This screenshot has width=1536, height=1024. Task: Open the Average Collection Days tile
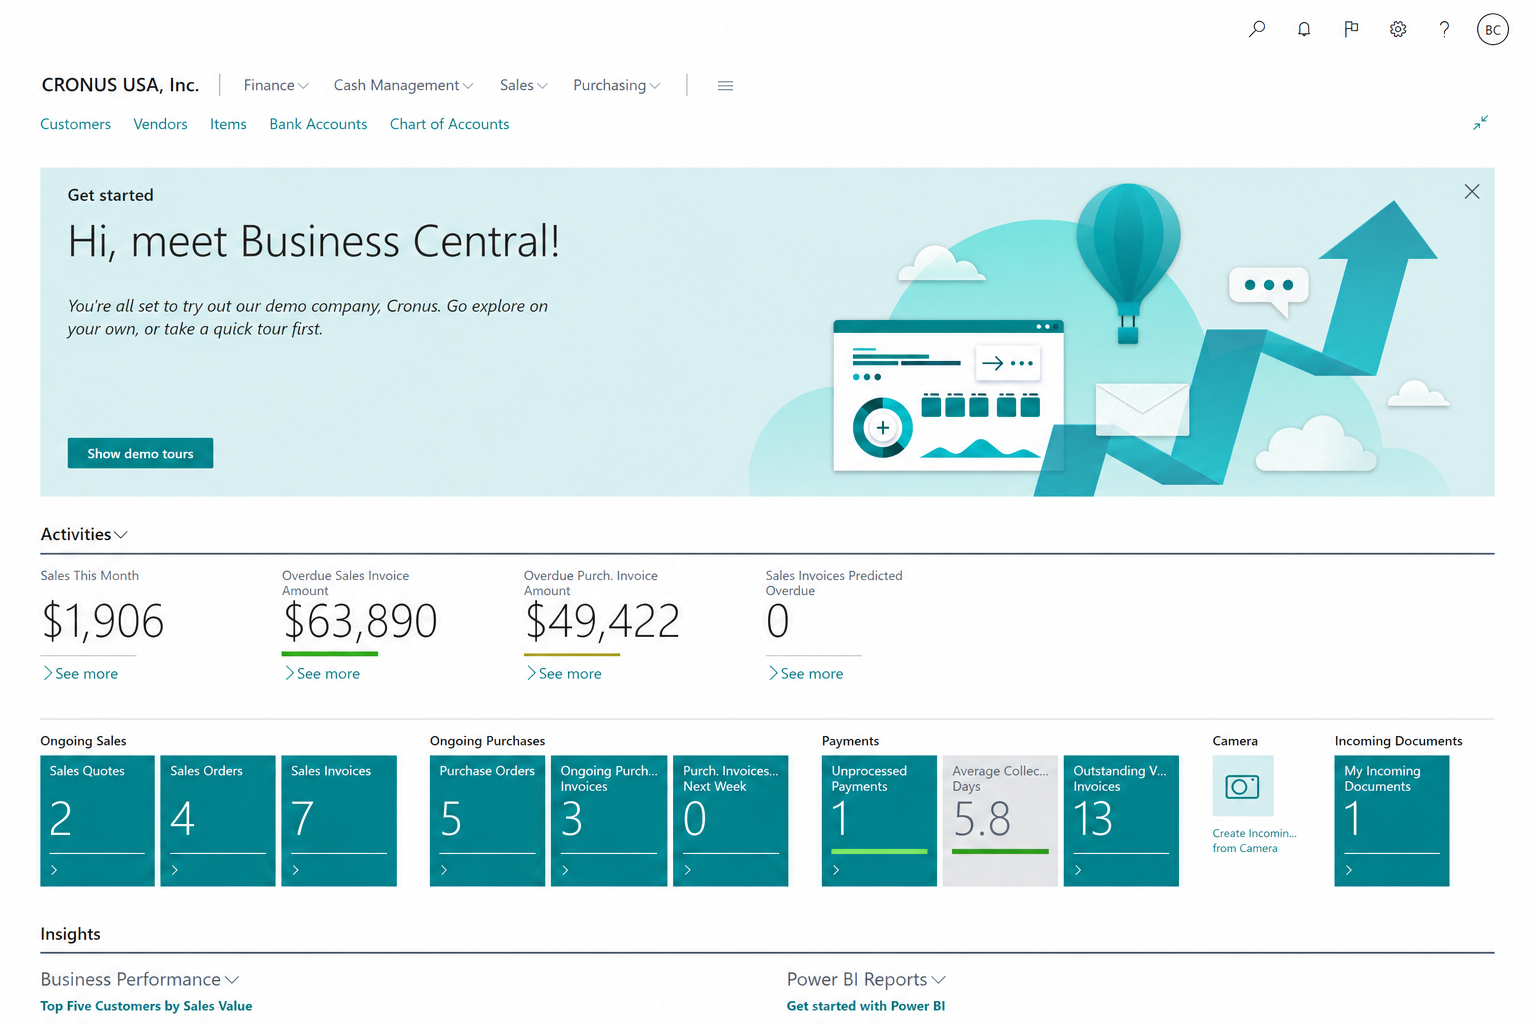[x=1000, y=821]
